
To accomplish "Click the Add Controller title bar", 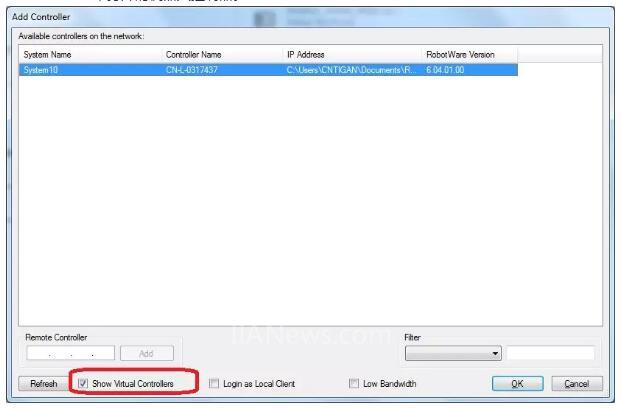I will 310,17.
